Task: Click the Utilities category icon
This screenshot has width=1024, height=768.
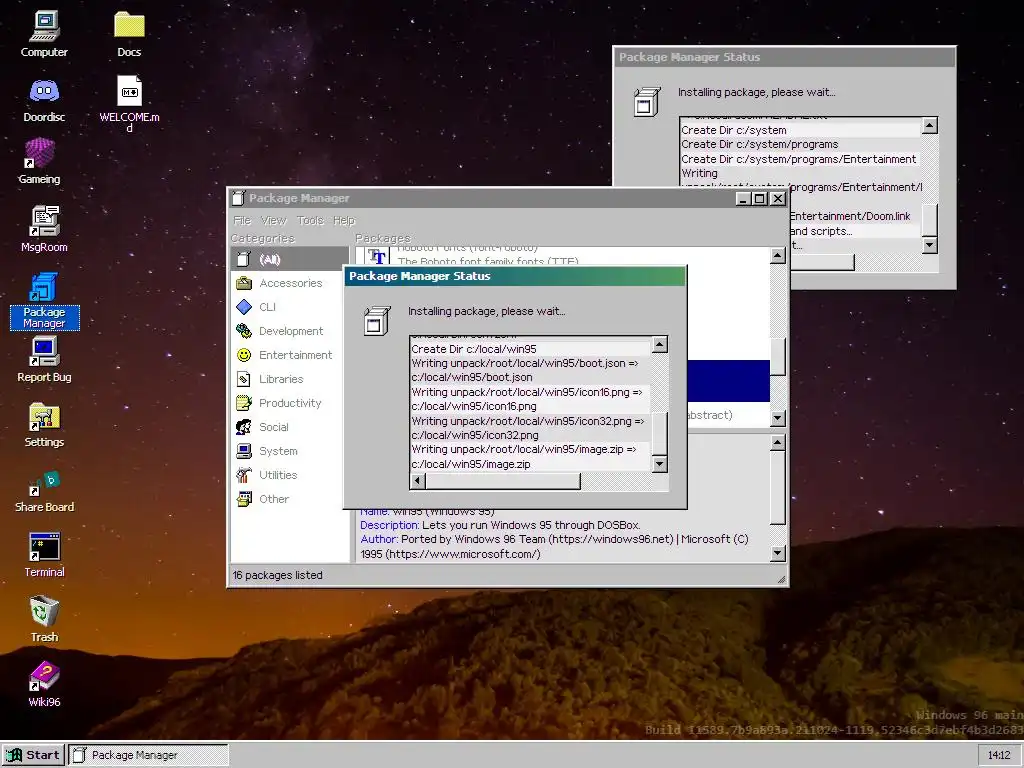Action: (x=244, y=475)
